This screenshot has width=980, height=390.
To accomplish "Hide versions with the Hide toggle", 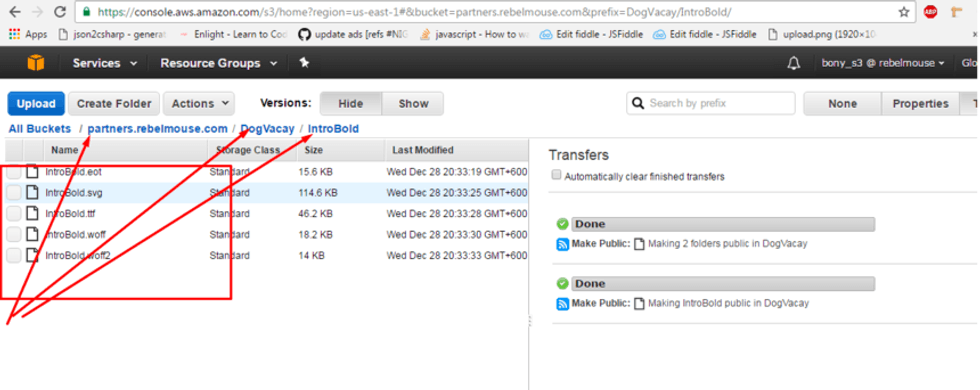I will [351, 104].
